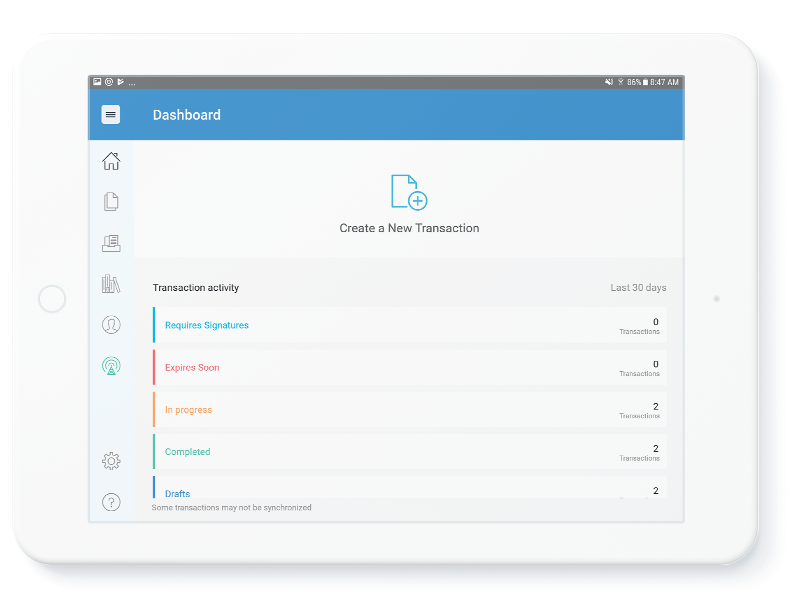Click the Last 30 days label

638,288
